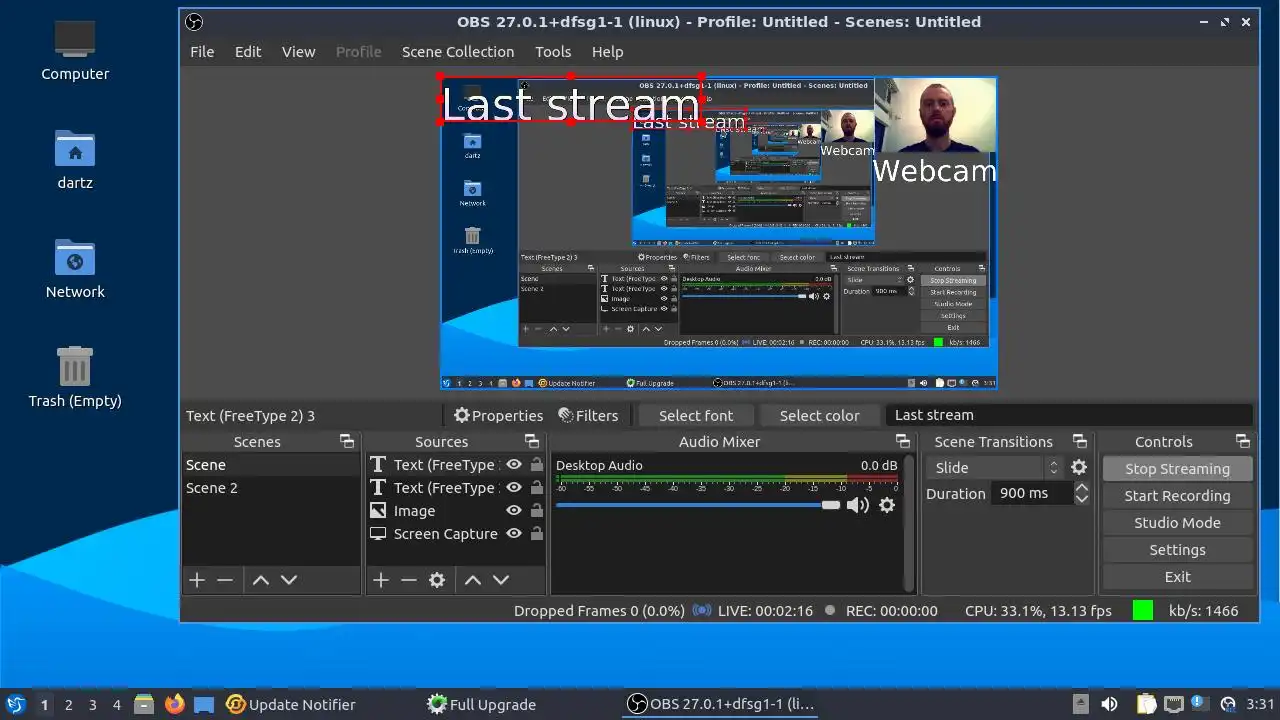The height and width of the screenshot is (720, 1280).
Task: Decrease transition Duration with the down arrow
Action: [1081, 499]
